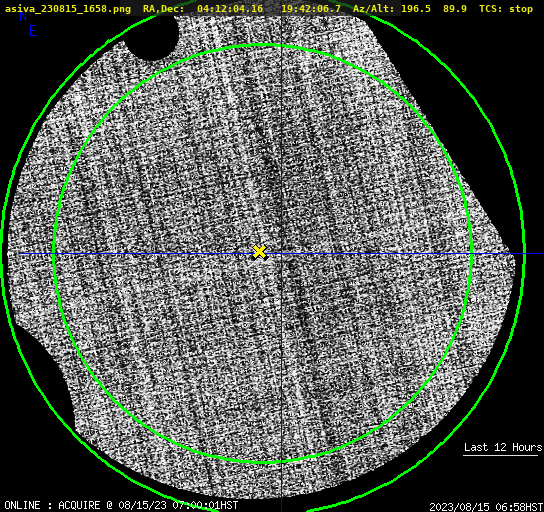The image size is (544, 512).
Task: Click the inner green circle top edge
Action: tap(263, 45)
